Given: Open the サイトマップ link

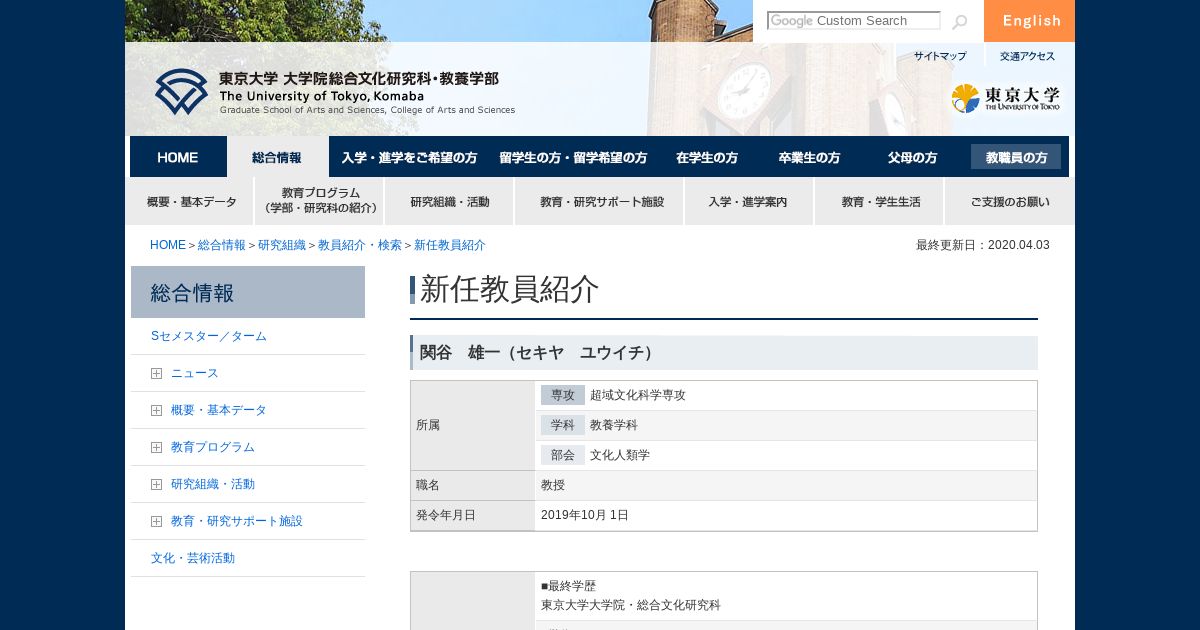Looking at the screenshot, I should tap(940, 56).
